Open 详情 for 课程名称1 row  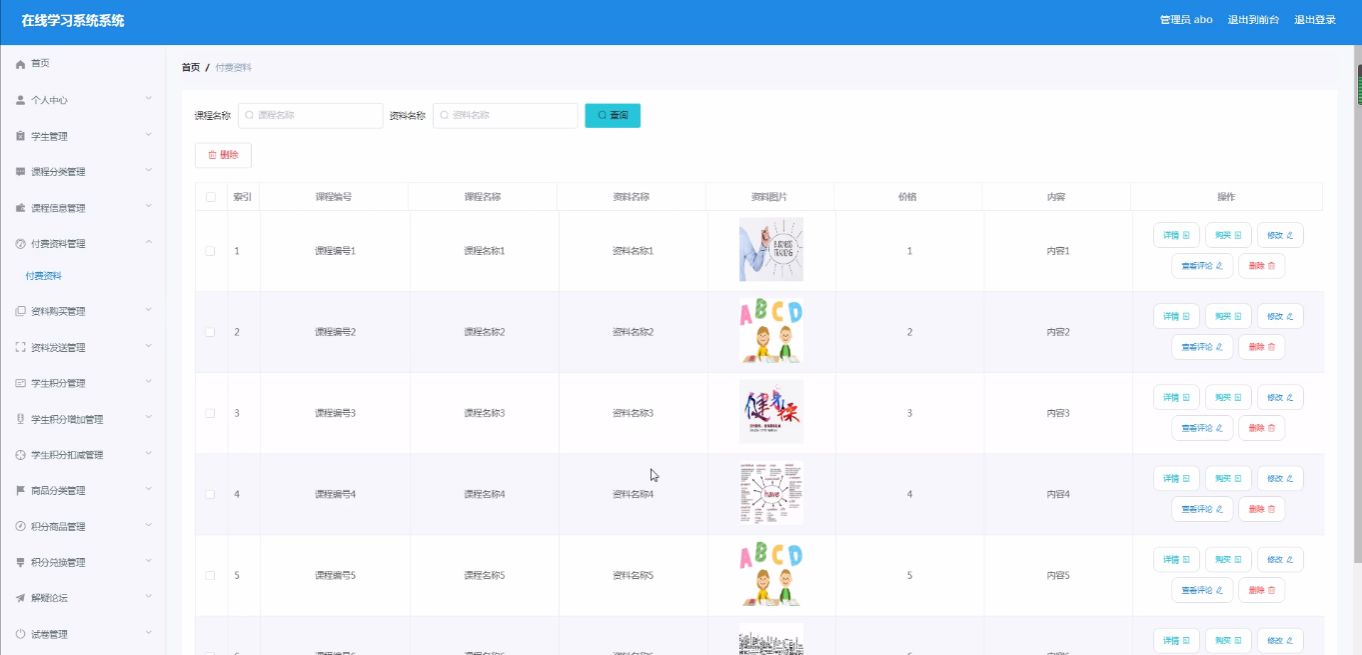tap(1176, 235)
